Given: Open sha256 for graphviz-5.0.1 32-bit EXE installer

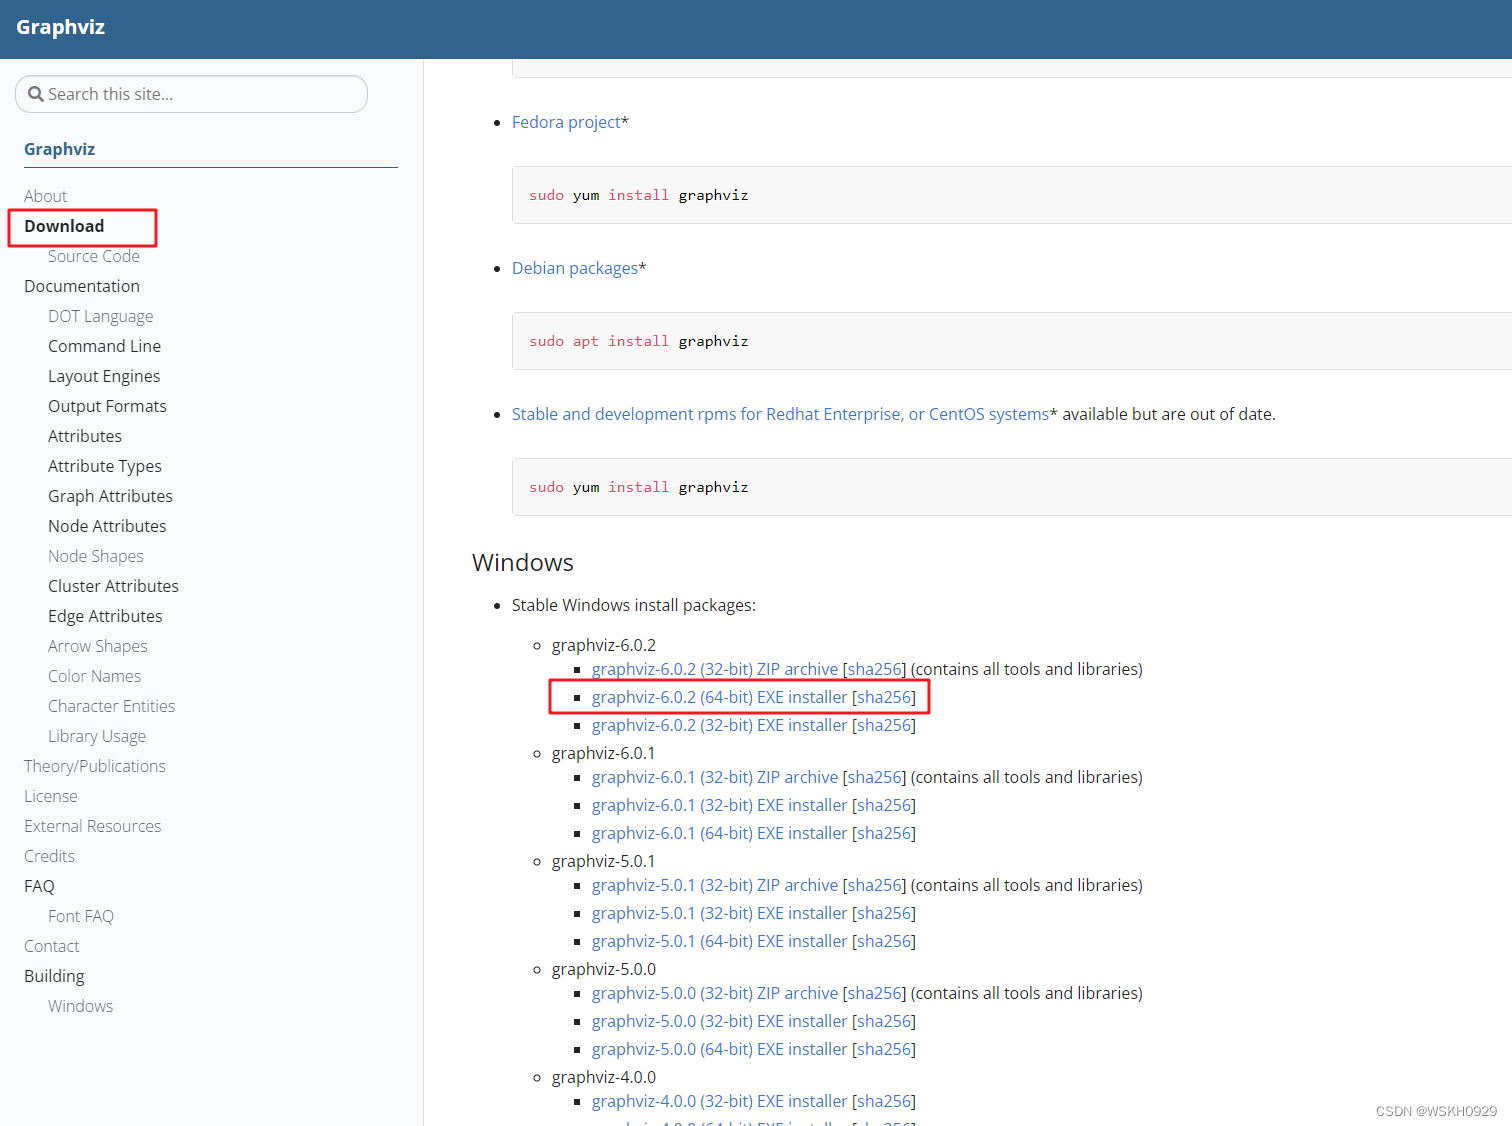Looking at the screenshot, I should [x=884, y=913].
